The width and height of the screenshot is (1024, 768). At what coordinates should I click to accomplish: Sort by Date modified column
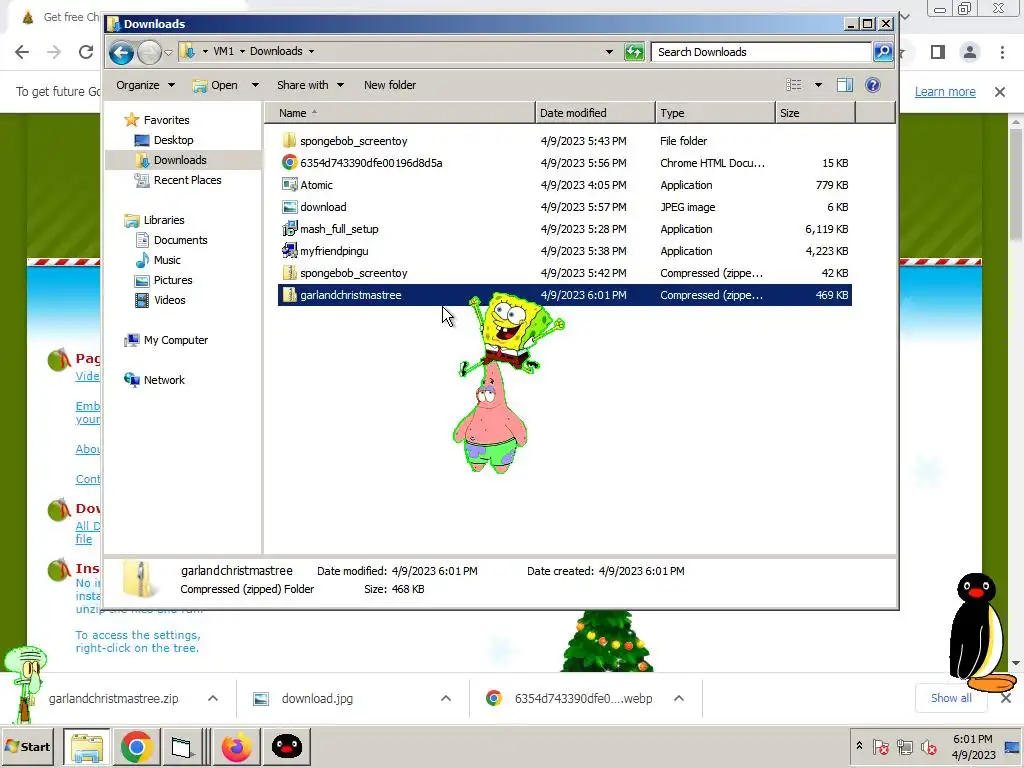pyautogui.click(x=595, y=113)
